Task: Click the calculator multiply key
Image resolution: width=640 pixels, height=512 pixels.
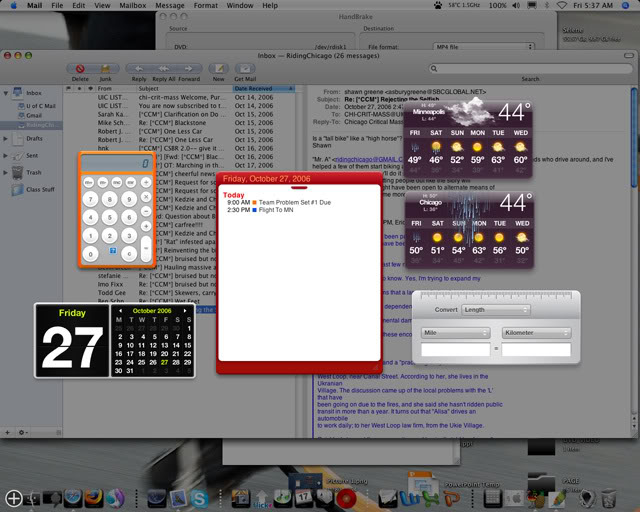Action: (146, 197)
